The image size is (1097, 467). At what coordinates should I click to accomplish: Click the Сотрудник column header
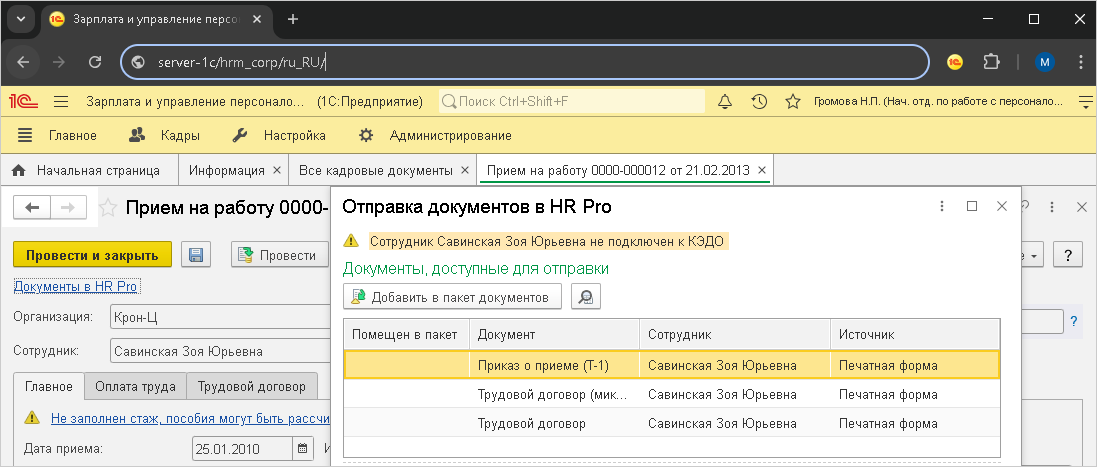coord(735,334)
